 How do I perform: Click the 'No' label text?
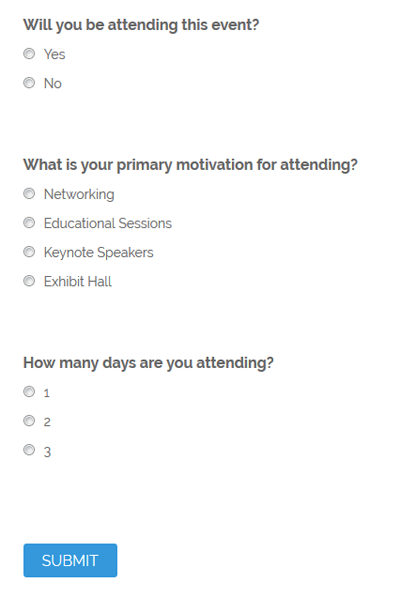pos(53,83)
